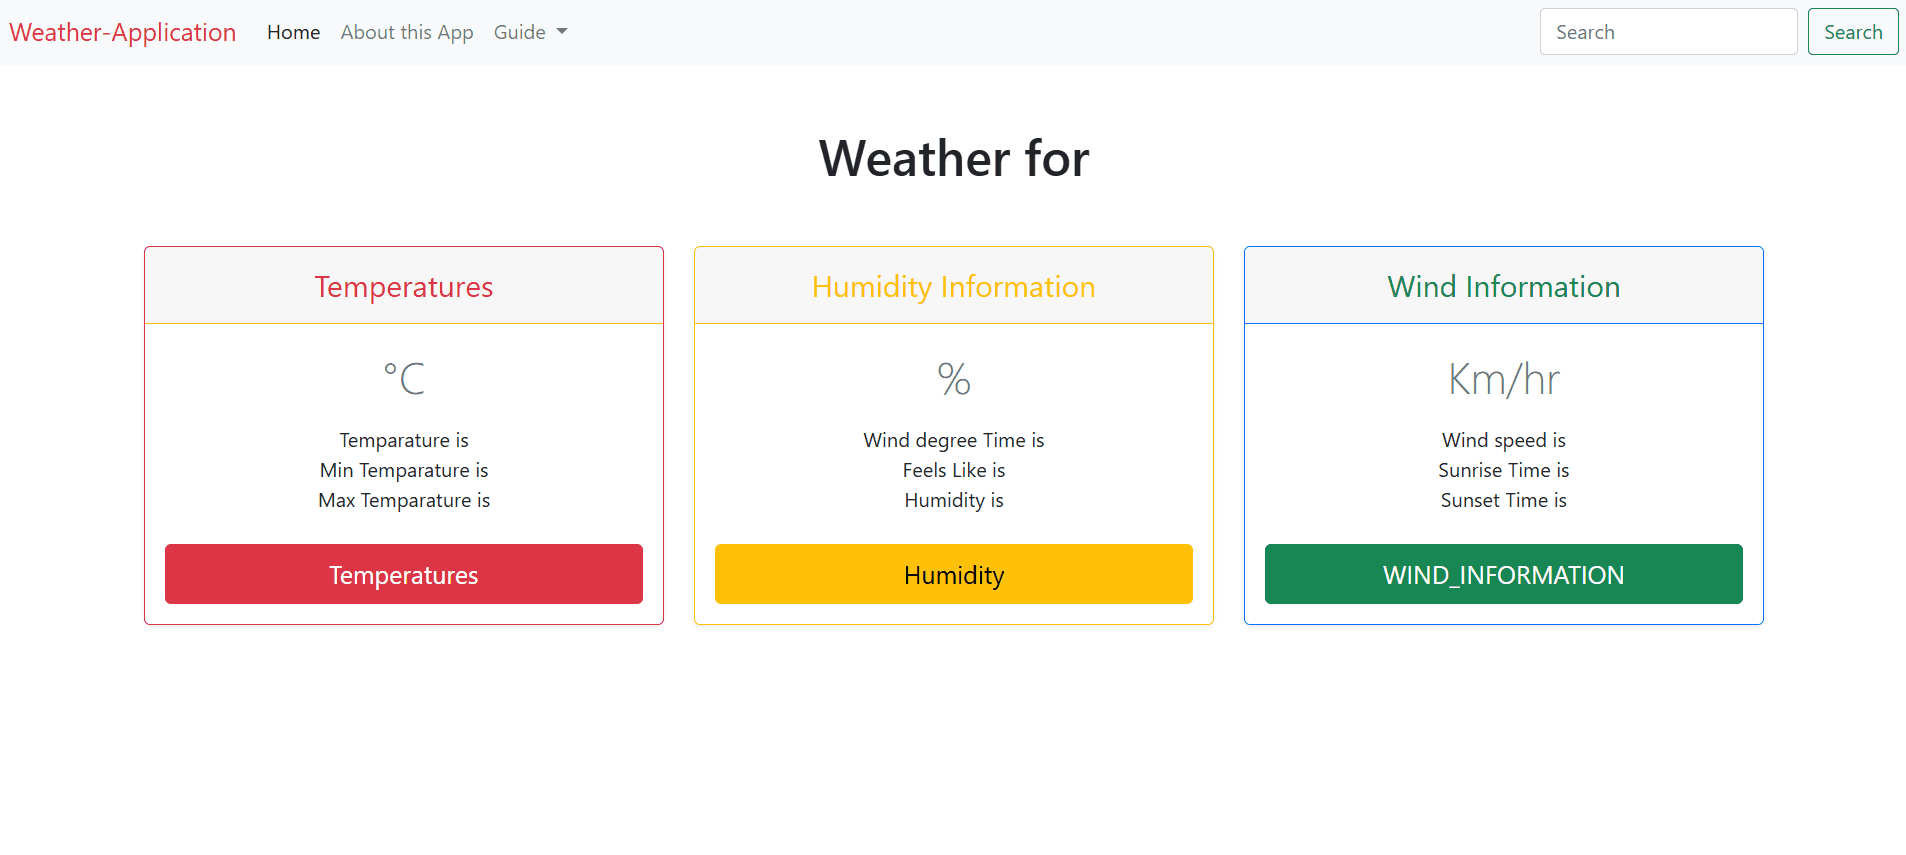This screenshot has height=855, width=1906.
Task: Click the Temperatures card header
Action: click(x=404, y=286)
